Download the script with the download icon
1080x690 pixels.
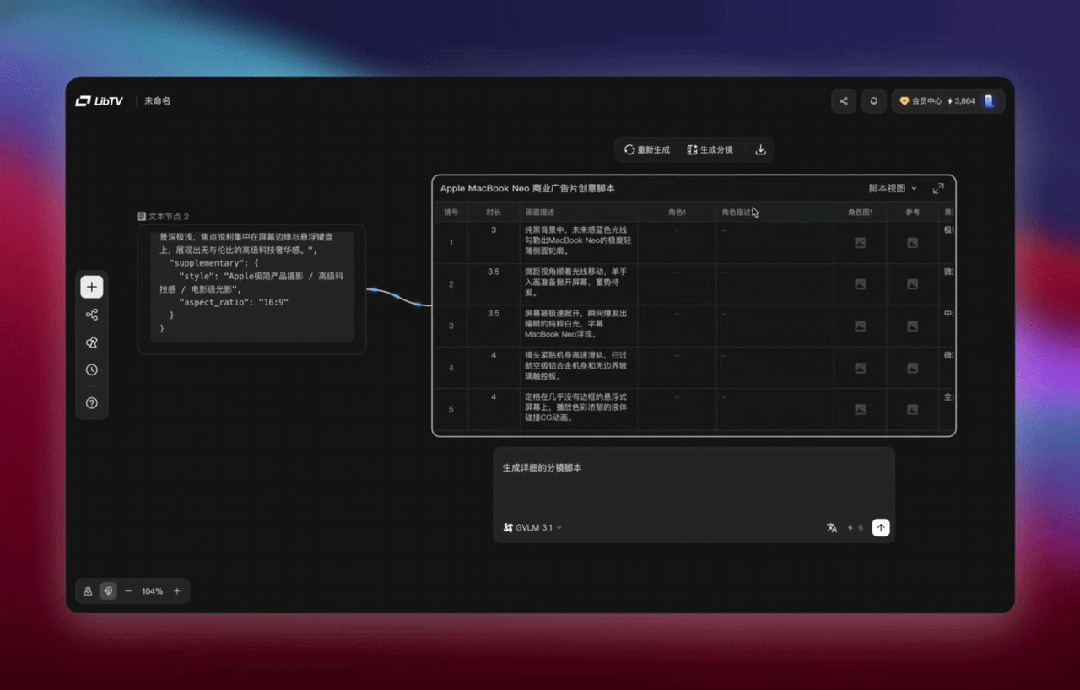click(760, 150)
